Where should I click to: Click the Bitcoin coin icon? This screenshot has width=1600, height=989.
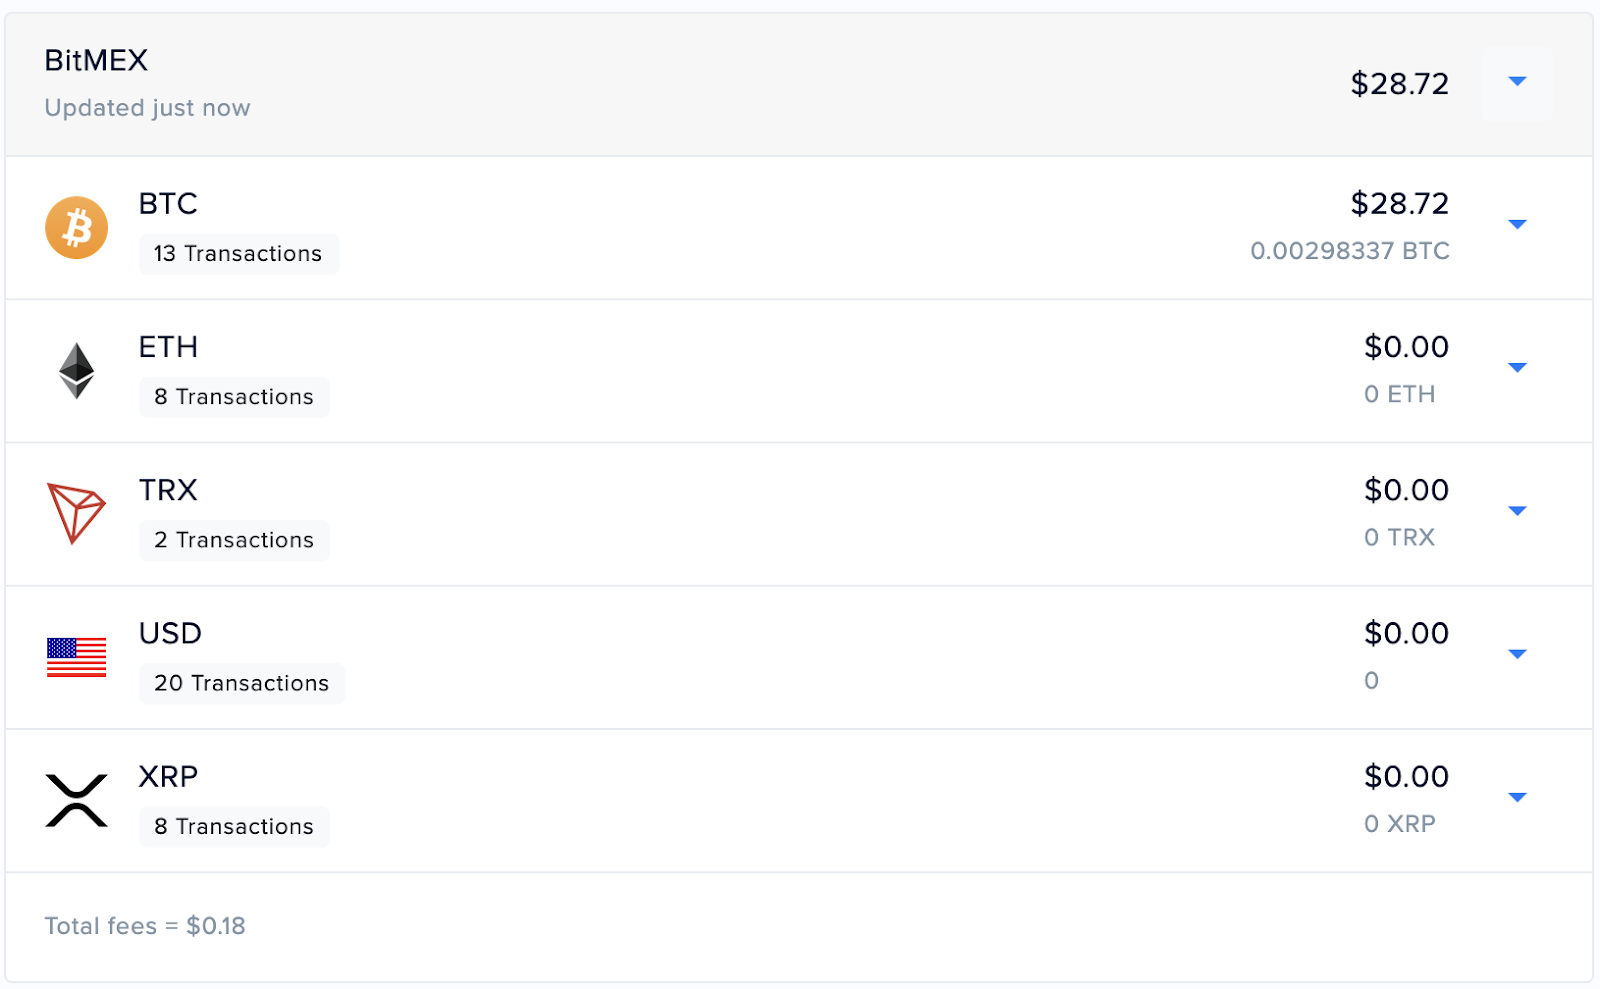point(76,228)
